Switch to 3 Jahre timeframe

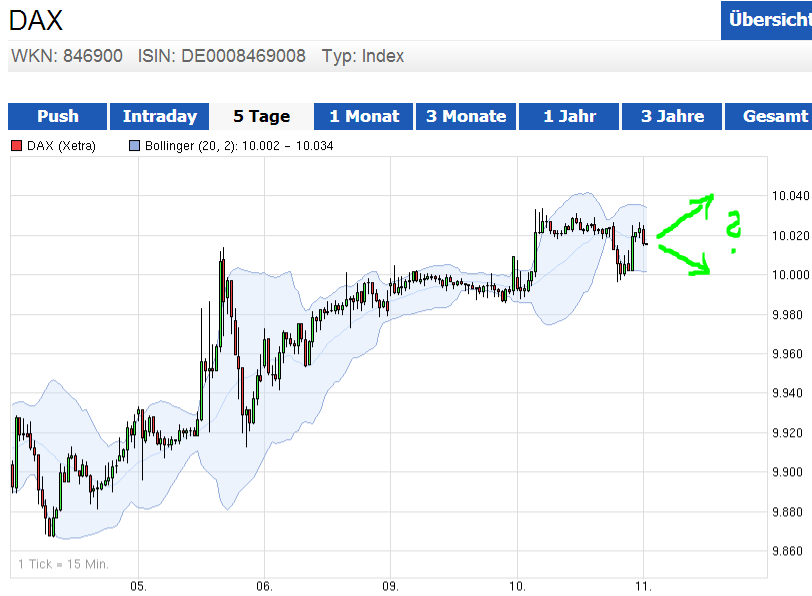click(x=672, y=117)
